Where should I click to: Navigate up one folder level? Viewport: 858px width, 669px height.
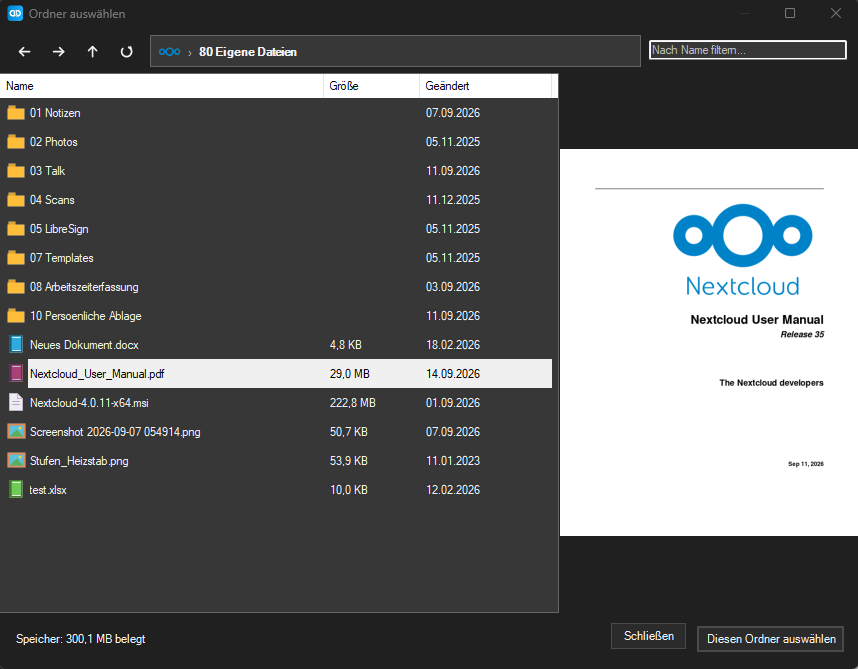(92, 51)
